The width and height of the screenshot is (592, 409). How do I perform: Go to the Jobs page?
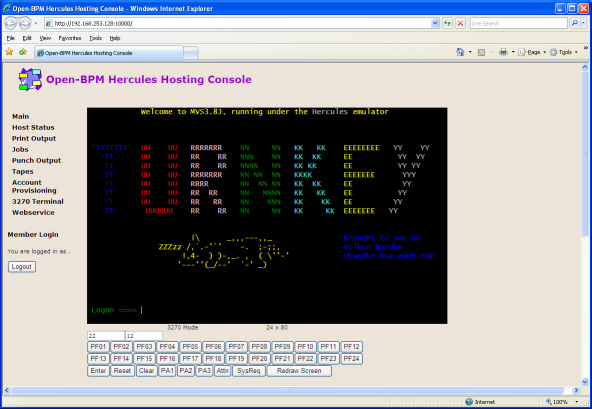(20, 149)
